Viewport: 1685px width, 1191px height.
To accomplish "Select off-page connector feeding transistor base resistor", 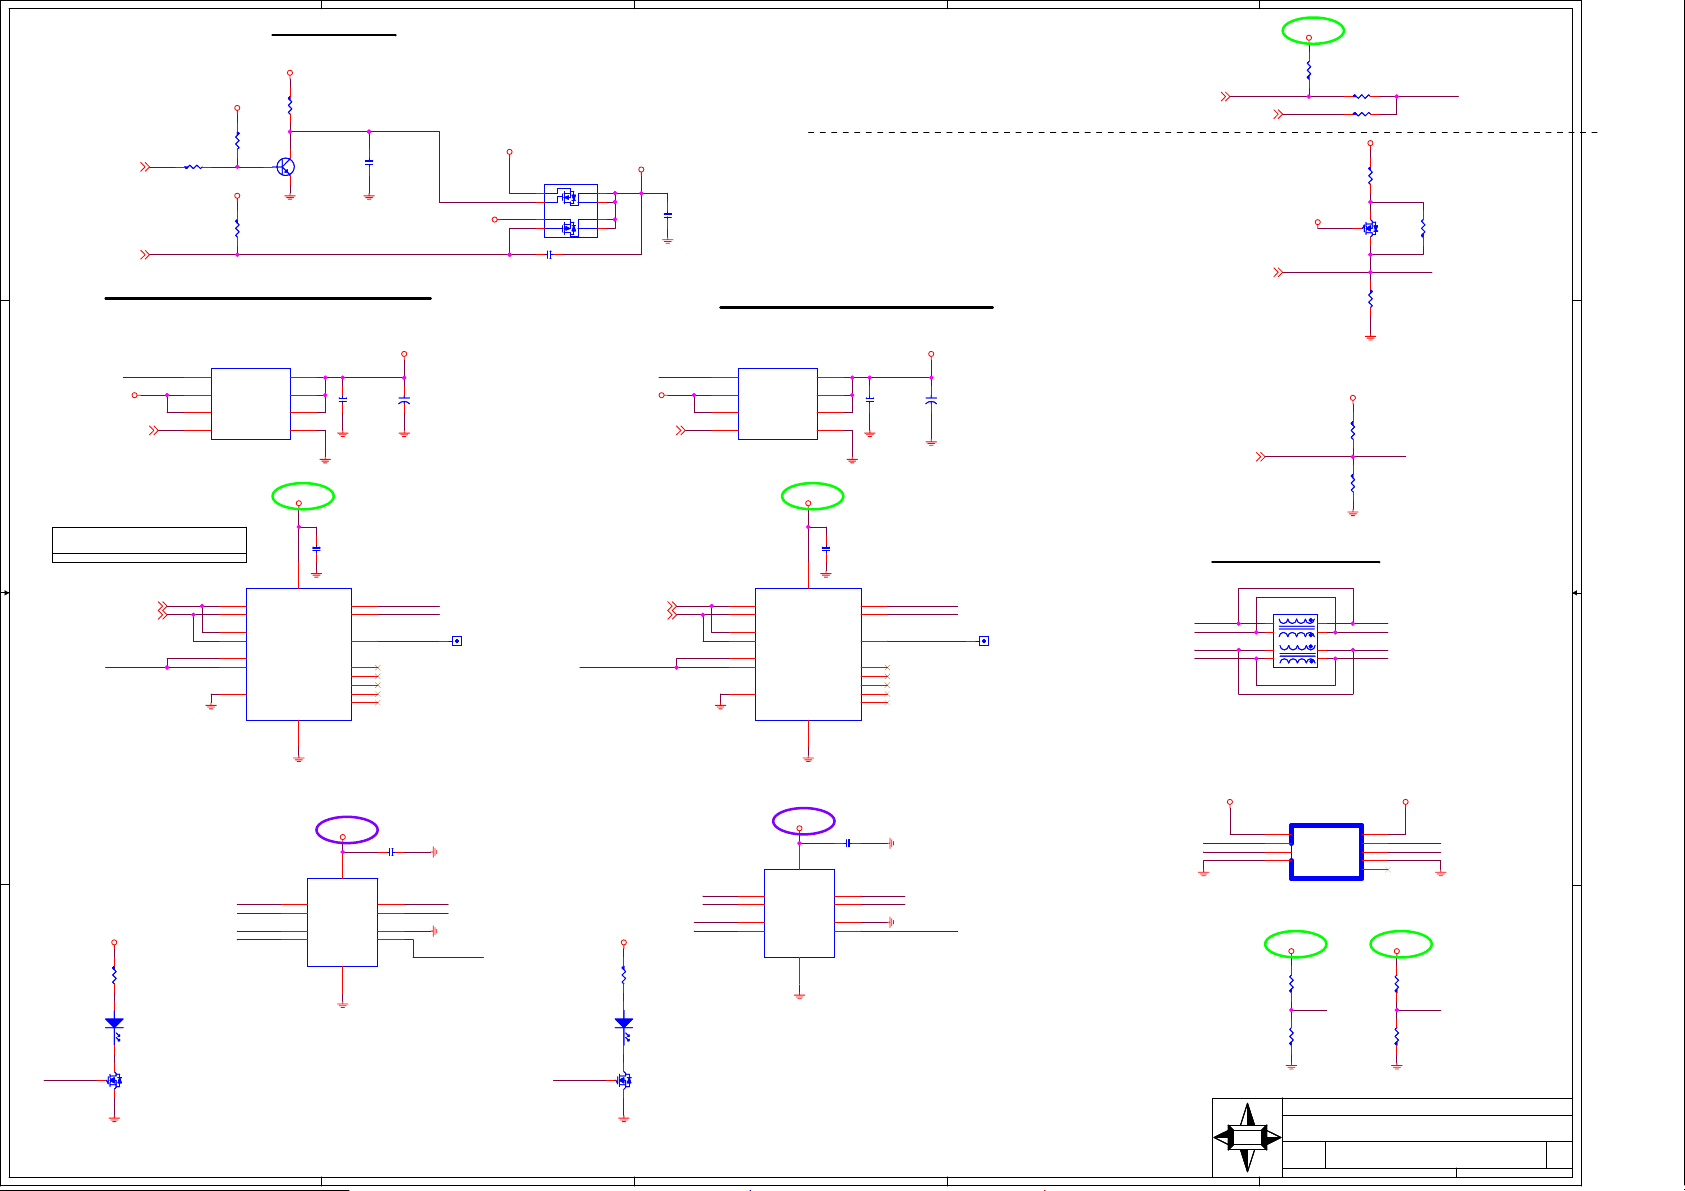I will [145, 167].
